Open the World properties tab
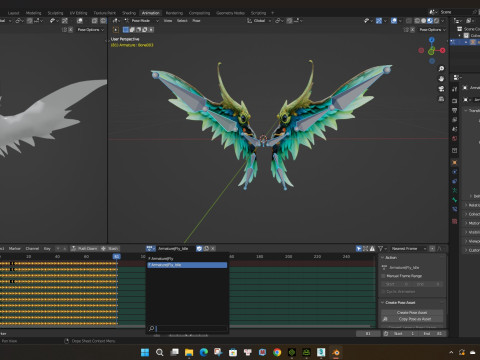Screen dimensions: 480x360 coord(454,138)
